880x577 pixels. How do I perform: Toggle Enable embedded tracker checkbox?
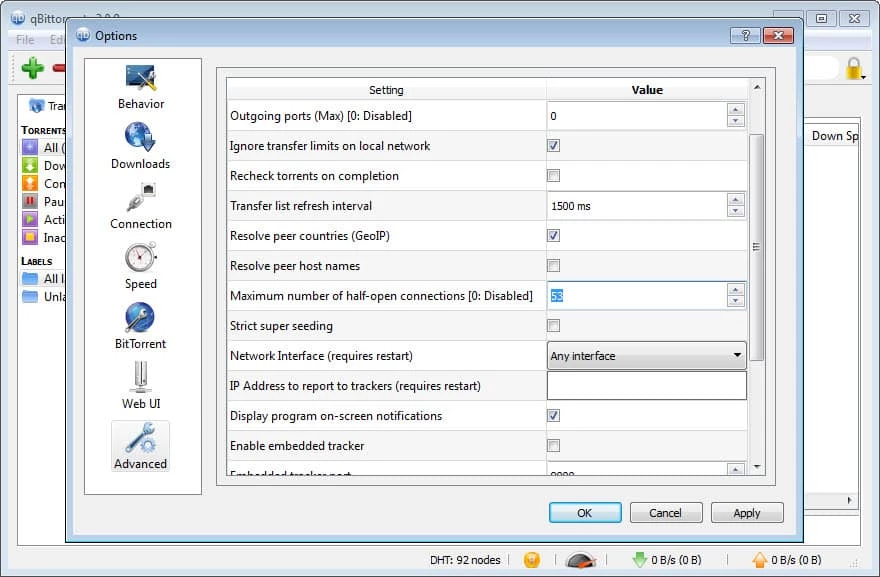[x=553, y=446]
